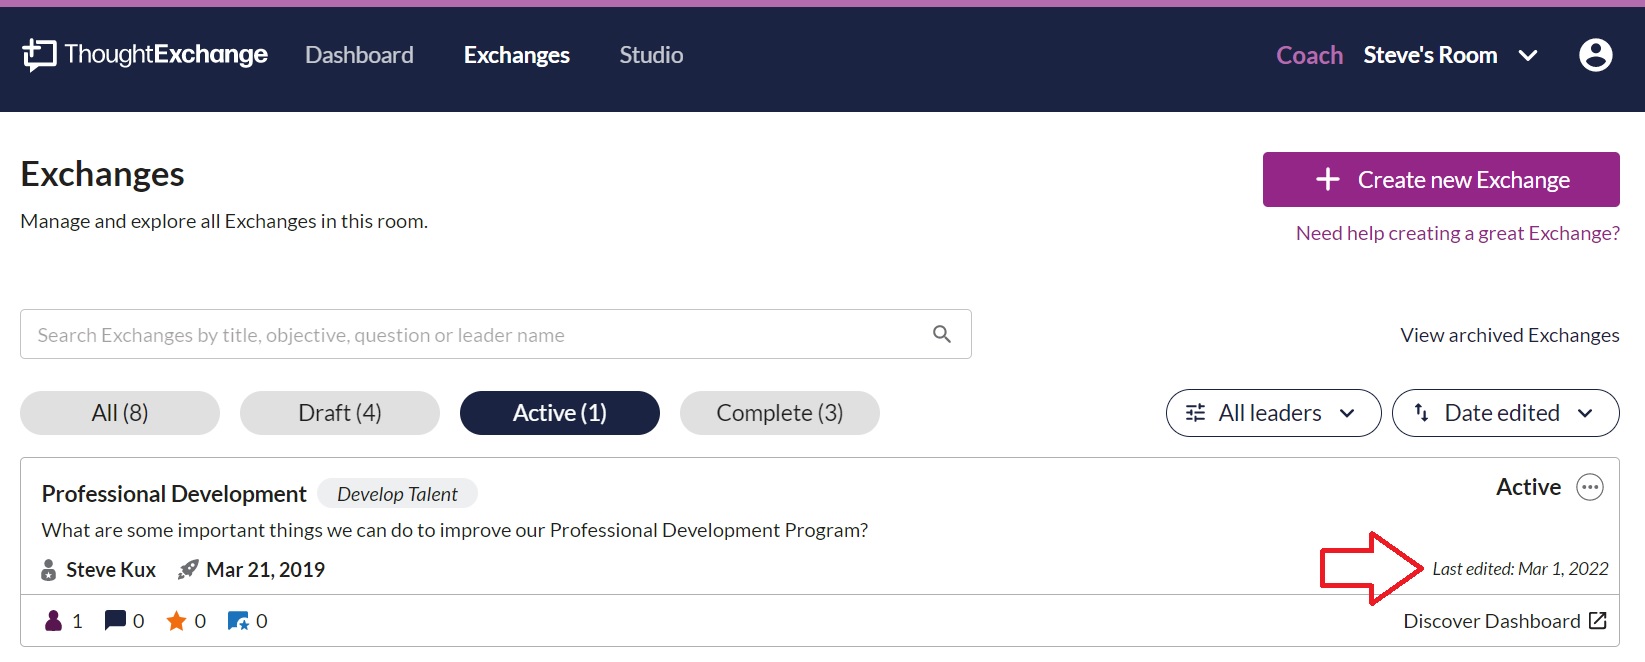Open the Exchanges nav item

517,55
